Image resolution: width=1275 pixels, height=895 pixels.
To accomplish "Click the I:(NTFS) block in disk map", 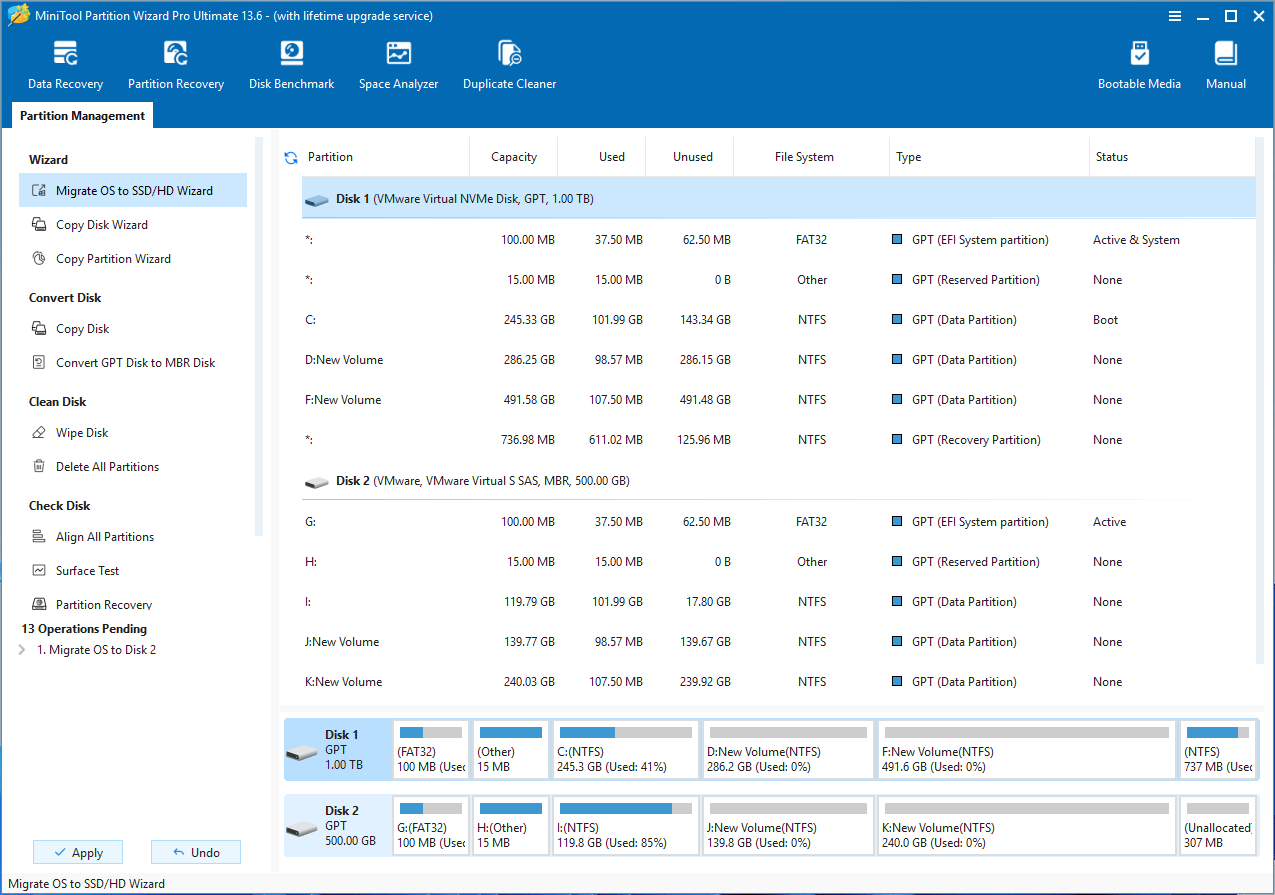I will point(626,826).
